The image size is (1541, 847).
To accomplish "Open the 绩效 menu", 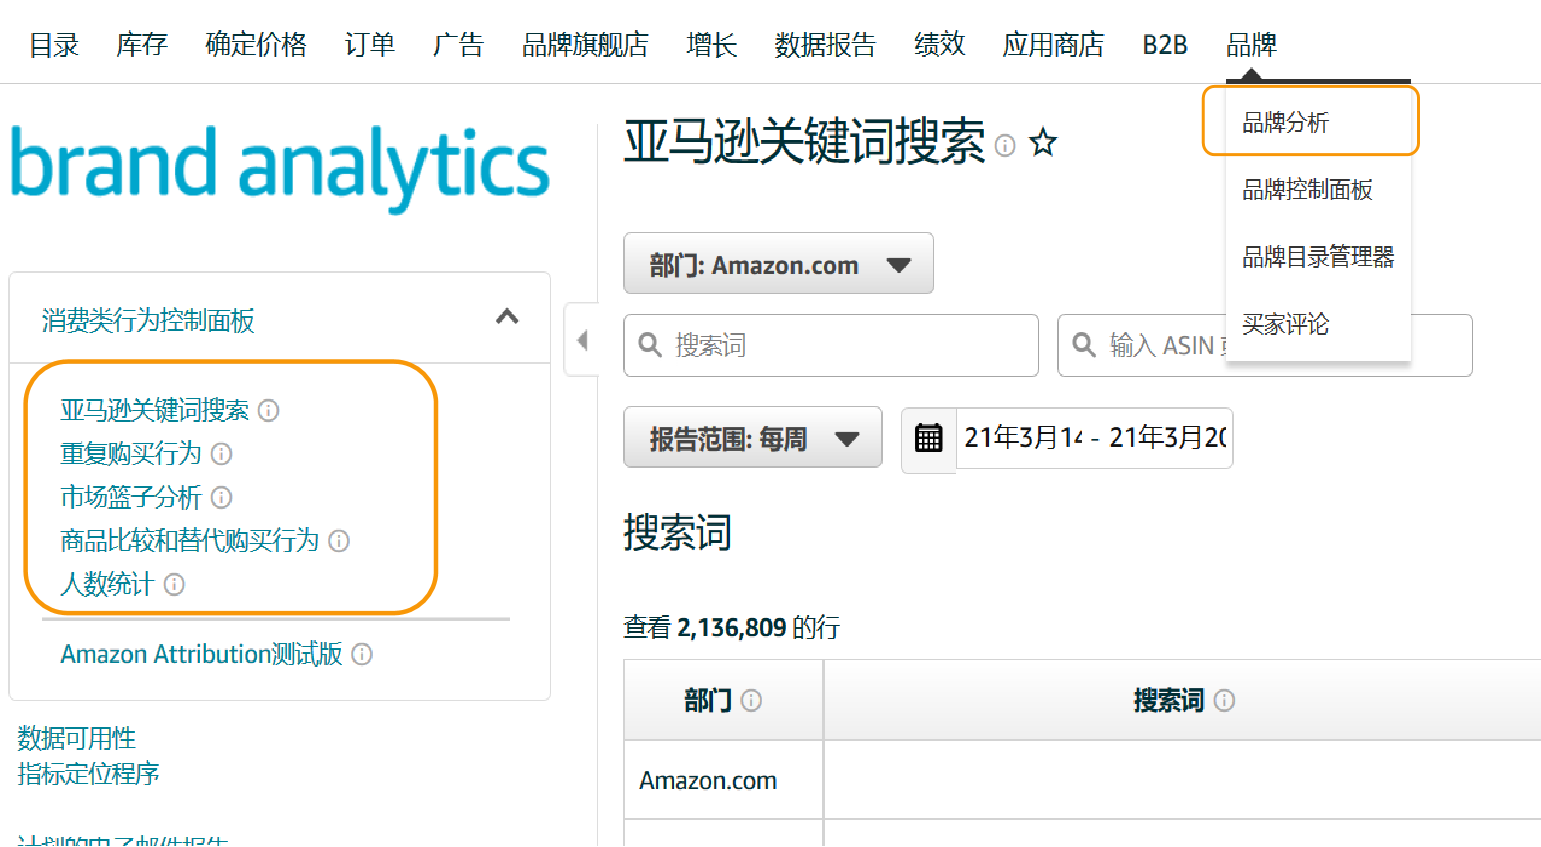I will pyautogui.click(x=940, y=45).
